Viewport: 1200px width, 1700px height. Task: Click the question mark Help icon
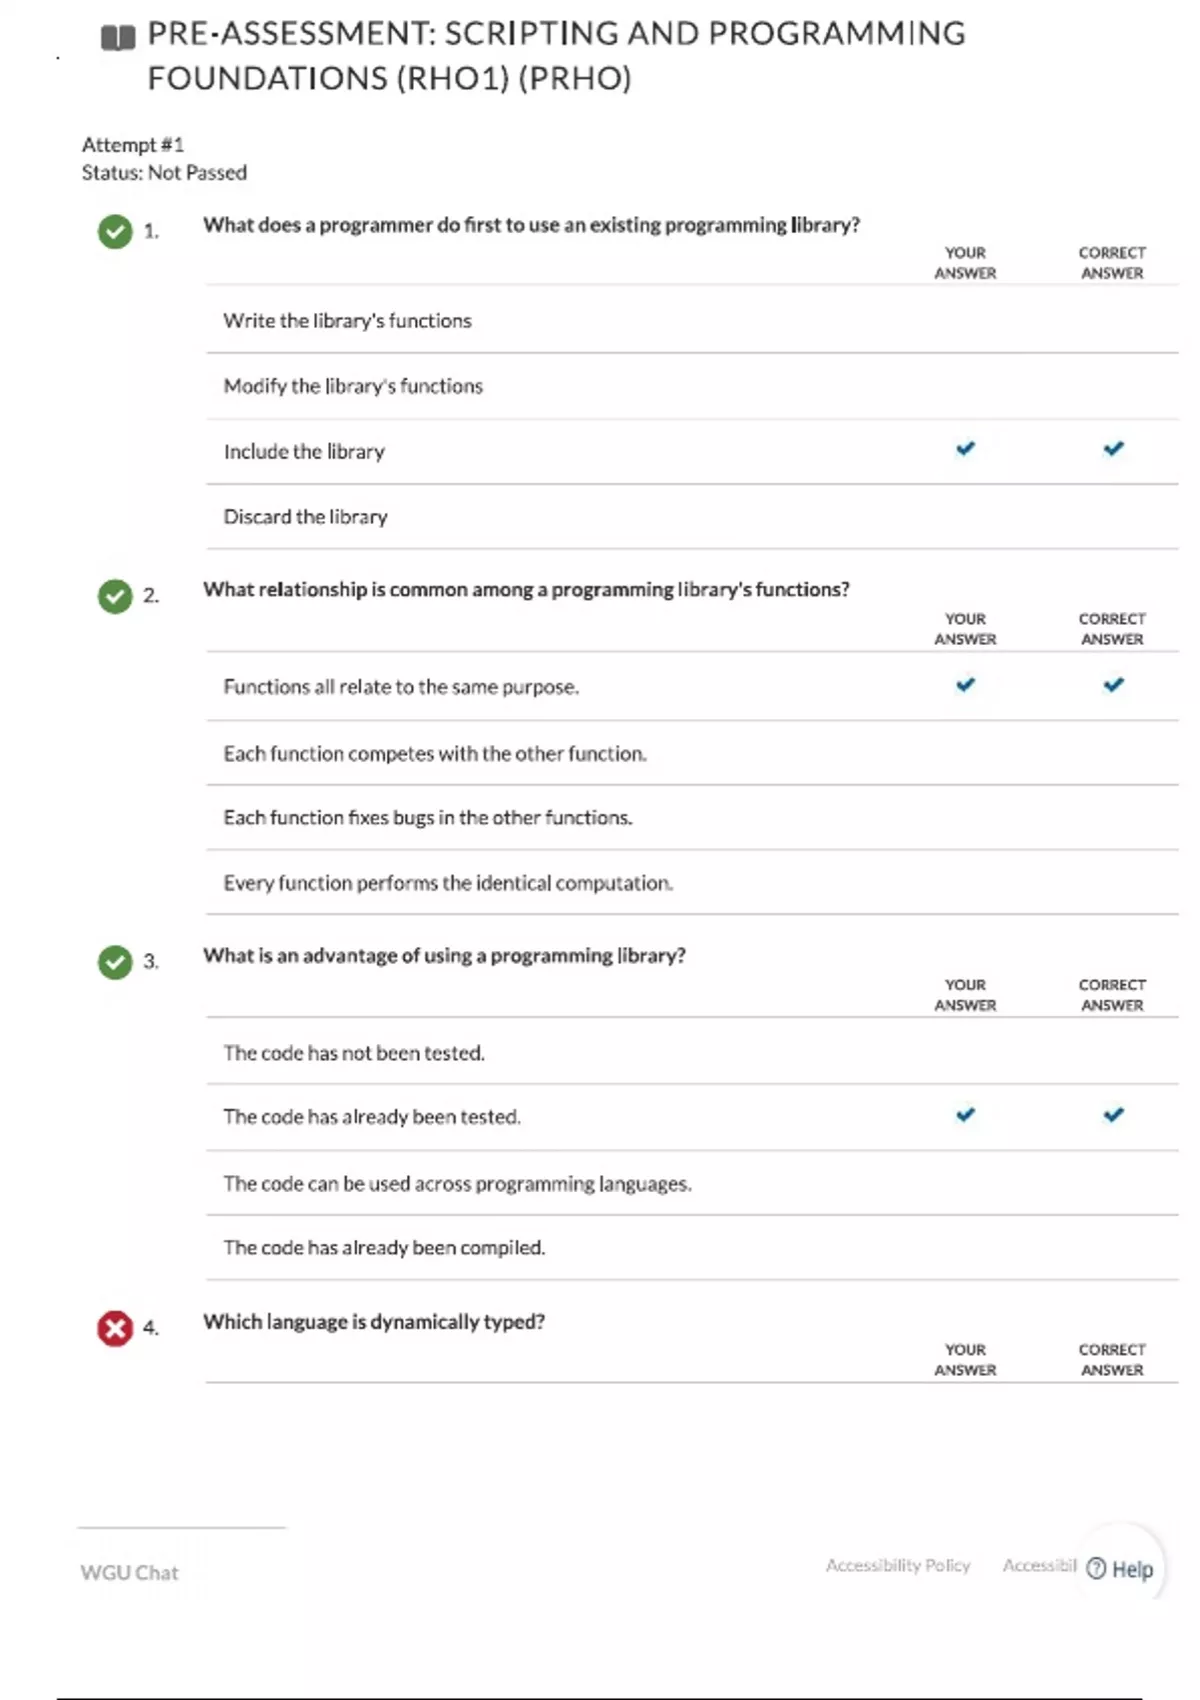point(1096,1568)
